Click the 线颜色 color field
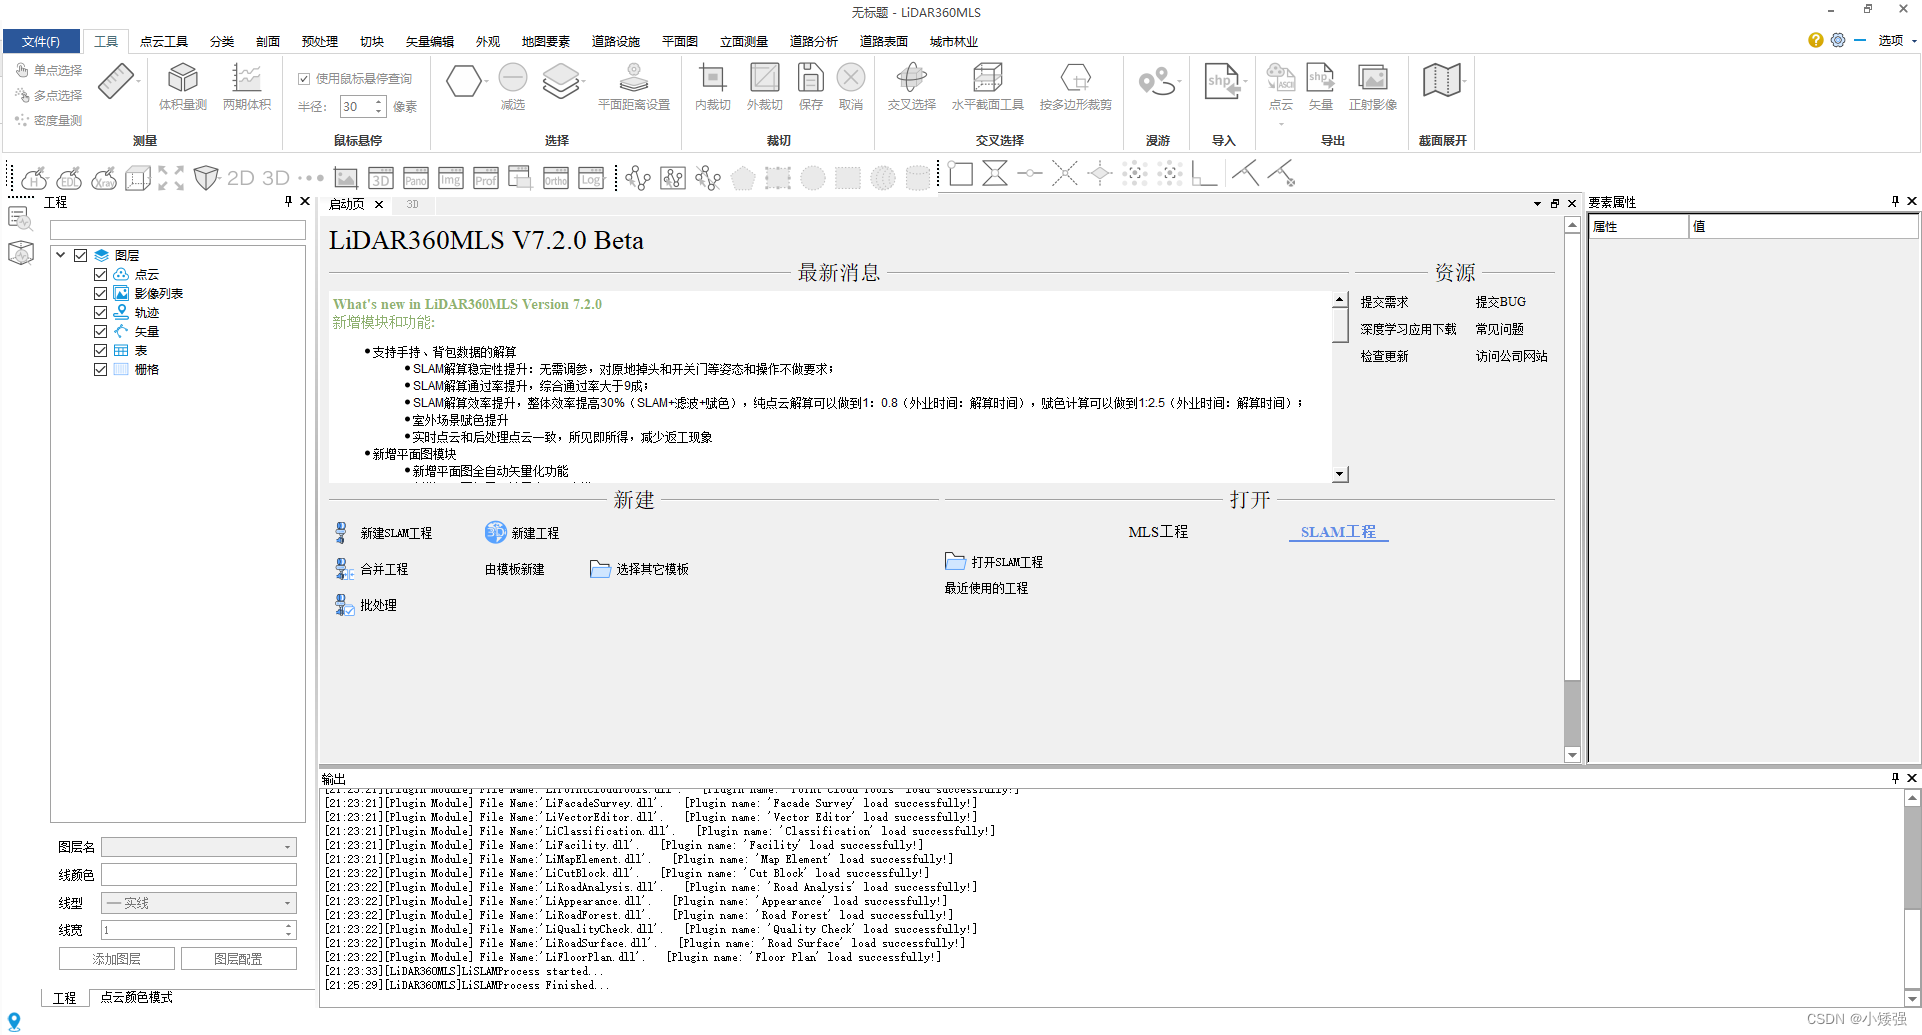Viewport: 1922px width, 1035px height. point(199,875)
